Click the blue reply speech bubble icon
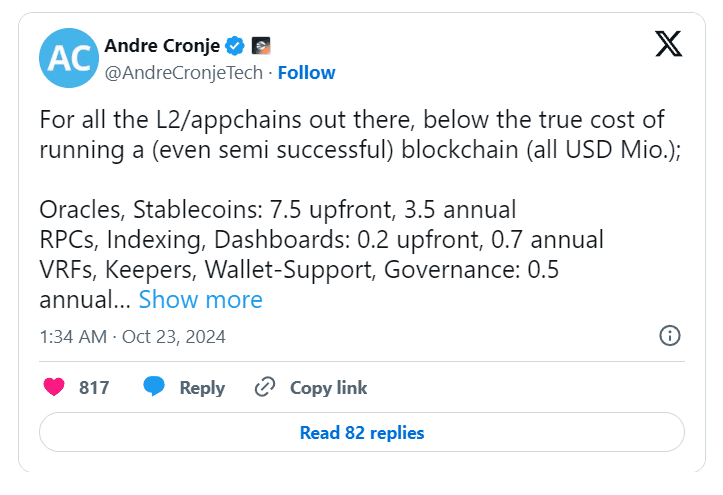This screenshot has height=495, width=723. point(154,386)
